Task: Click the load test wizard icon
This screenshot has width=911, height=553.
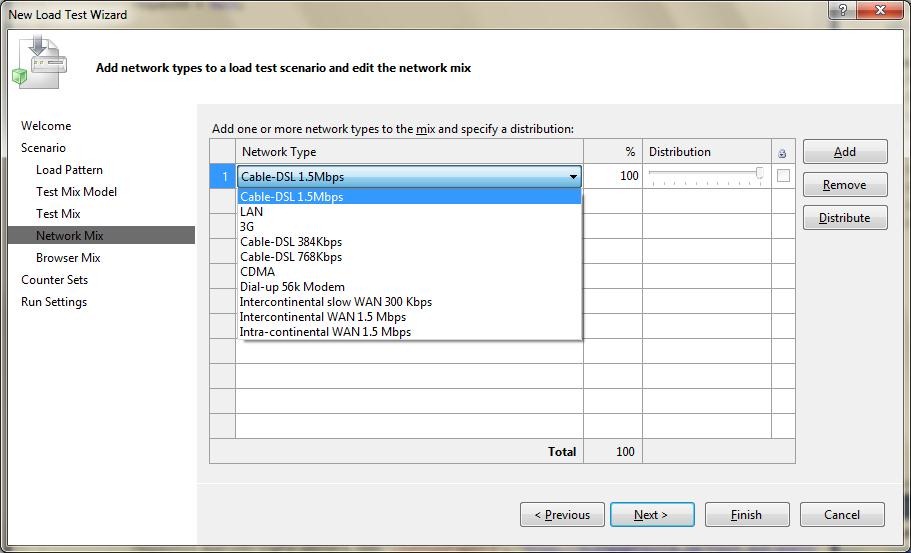Action: tap(40, 62)
